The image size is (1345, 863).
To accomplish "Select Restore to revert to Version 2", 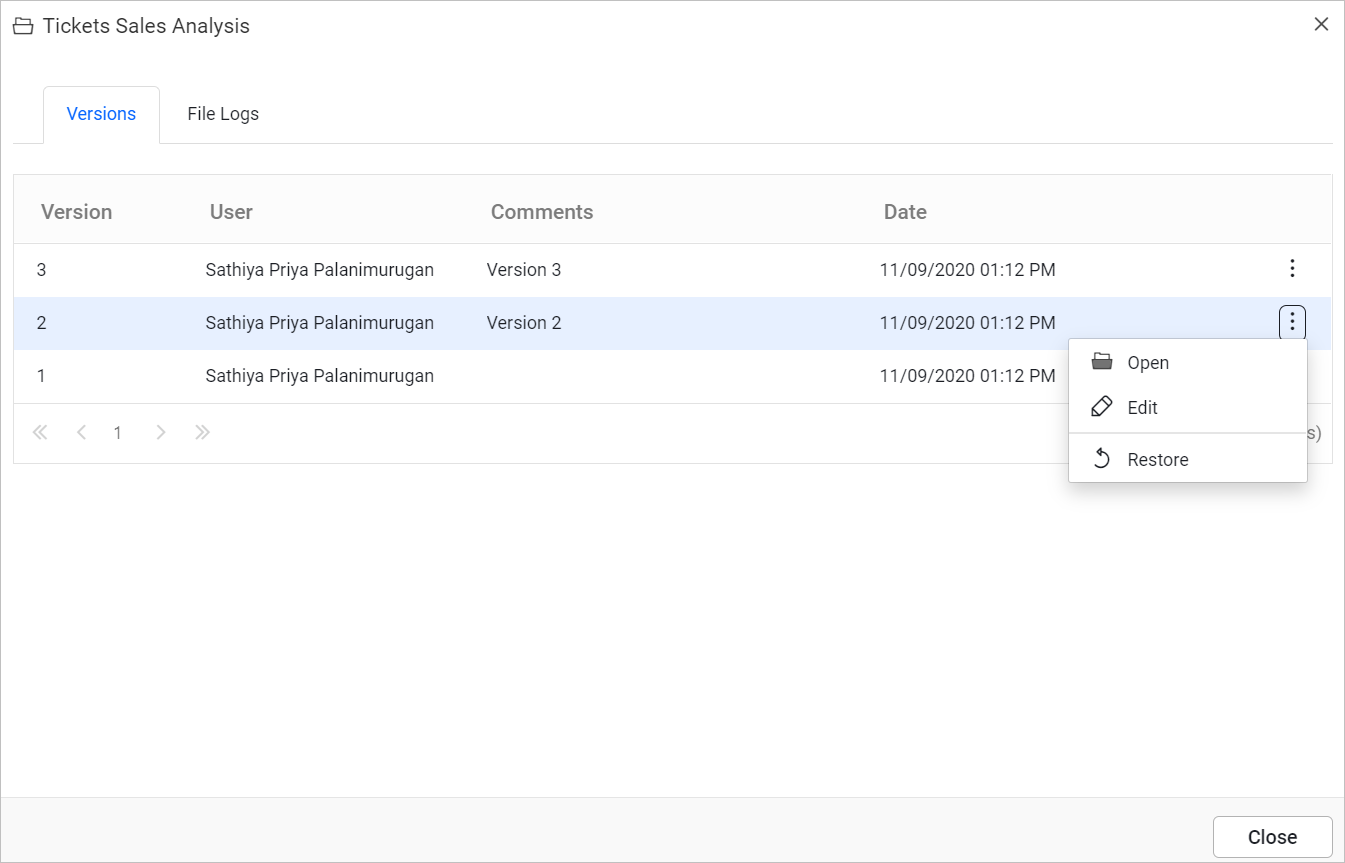I will [x=1157, y=458].
